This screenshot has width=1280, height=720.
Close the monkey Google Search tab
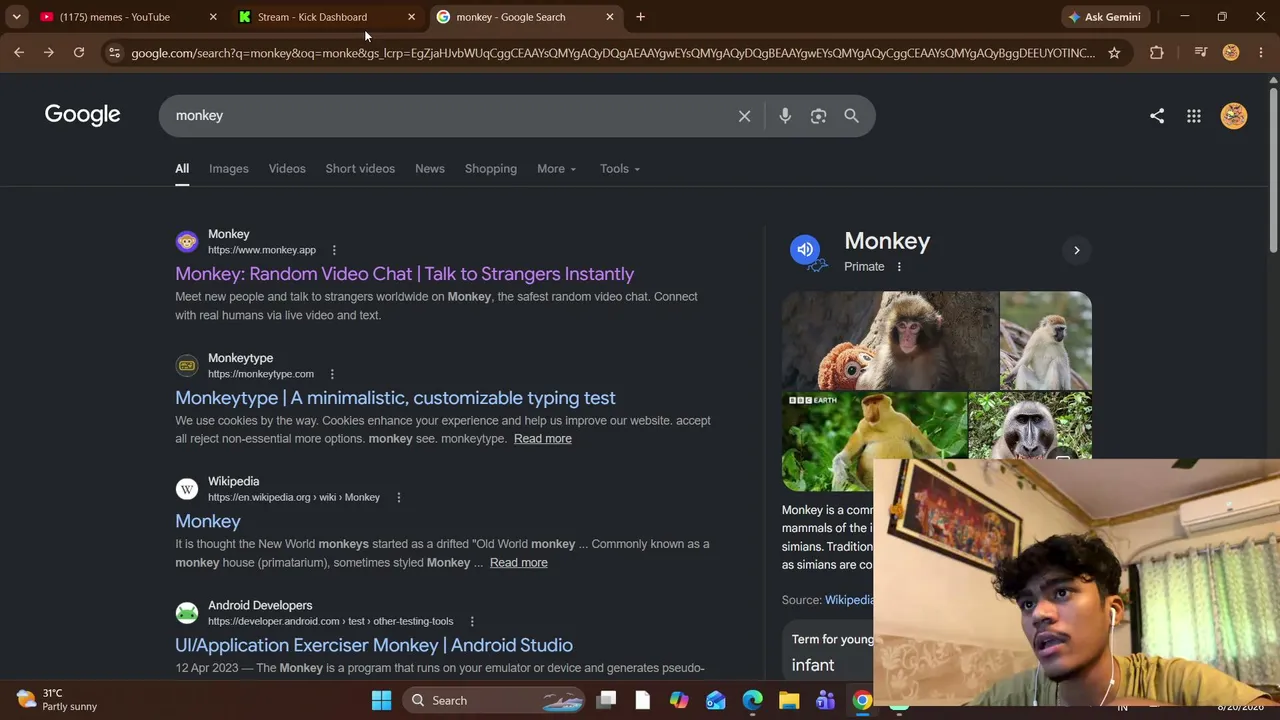click(x=610, y=17)
